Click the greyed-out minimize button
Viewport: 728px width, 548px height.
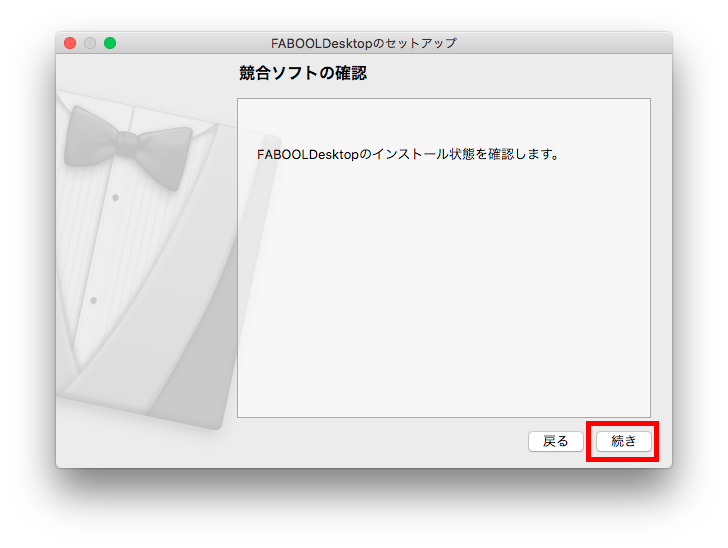point(90,43)
